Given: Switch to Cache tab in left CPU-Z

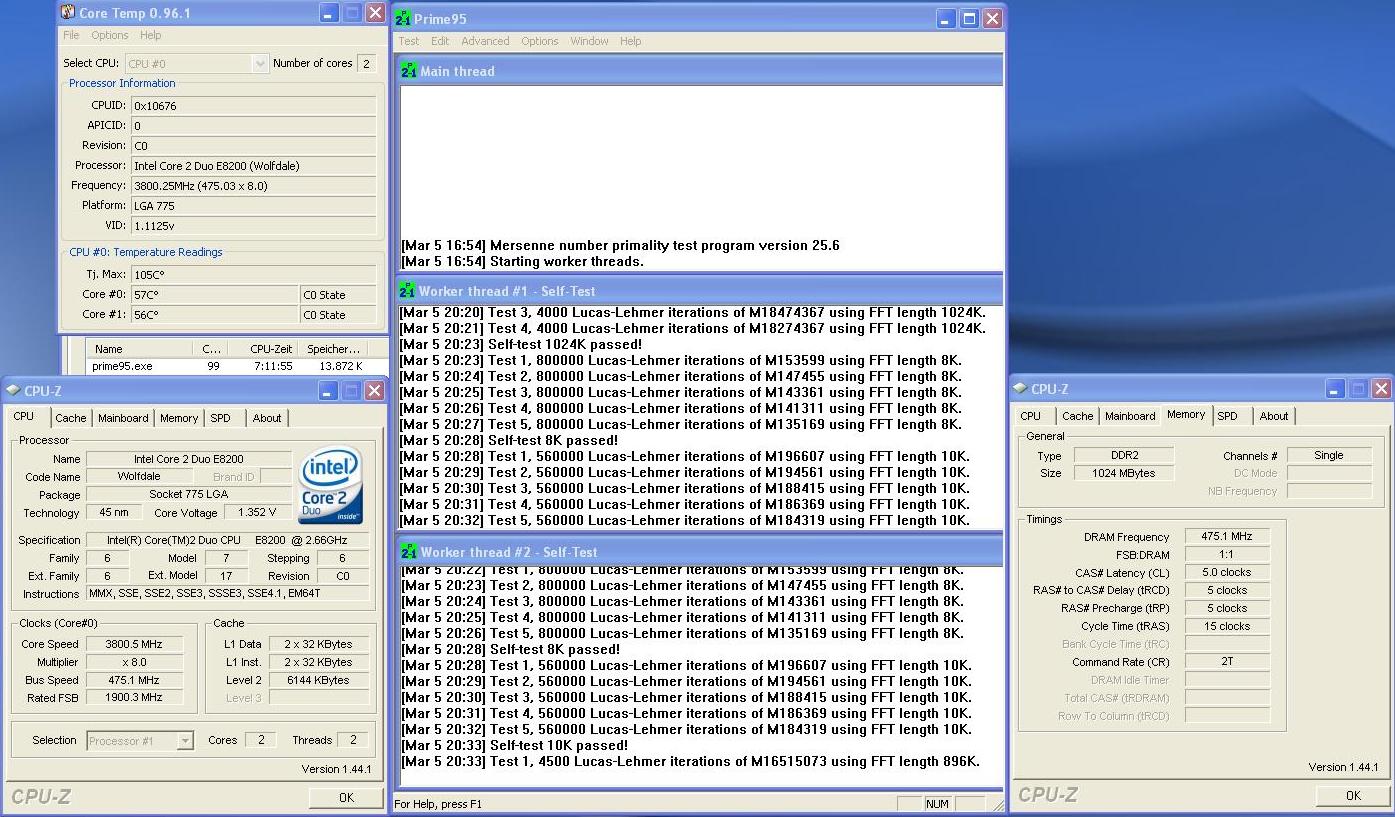Looking at the screenshot, I should click(71, 418).
